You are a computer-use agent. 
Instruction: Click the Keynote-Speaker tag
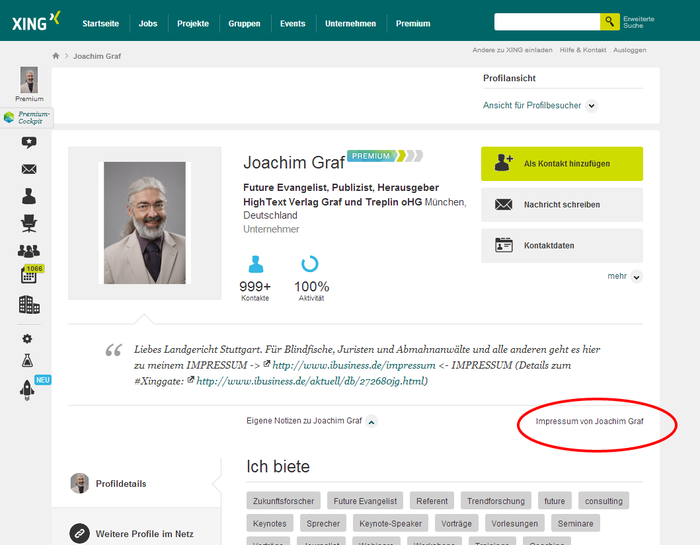click(390, 523)
